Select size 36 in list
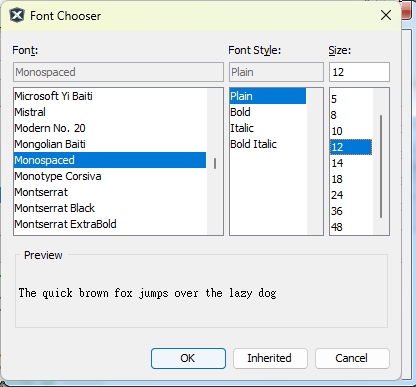Image resolution: width=416 pixels, height=387 pixels. coord(351,211)
